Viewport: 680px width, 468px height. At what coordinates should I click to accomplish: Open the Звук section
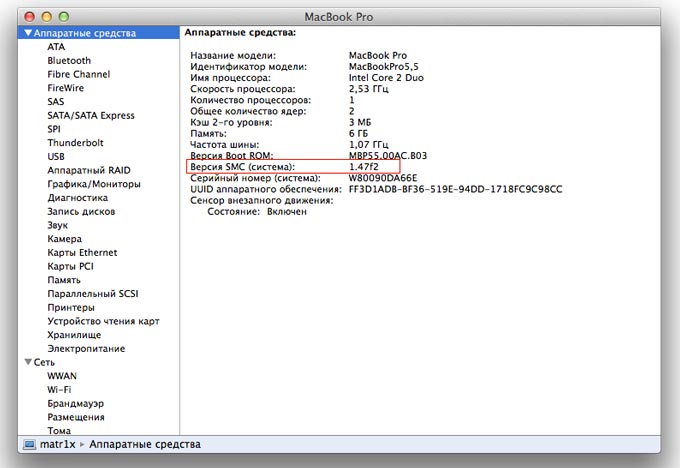[x=57, y=225]
